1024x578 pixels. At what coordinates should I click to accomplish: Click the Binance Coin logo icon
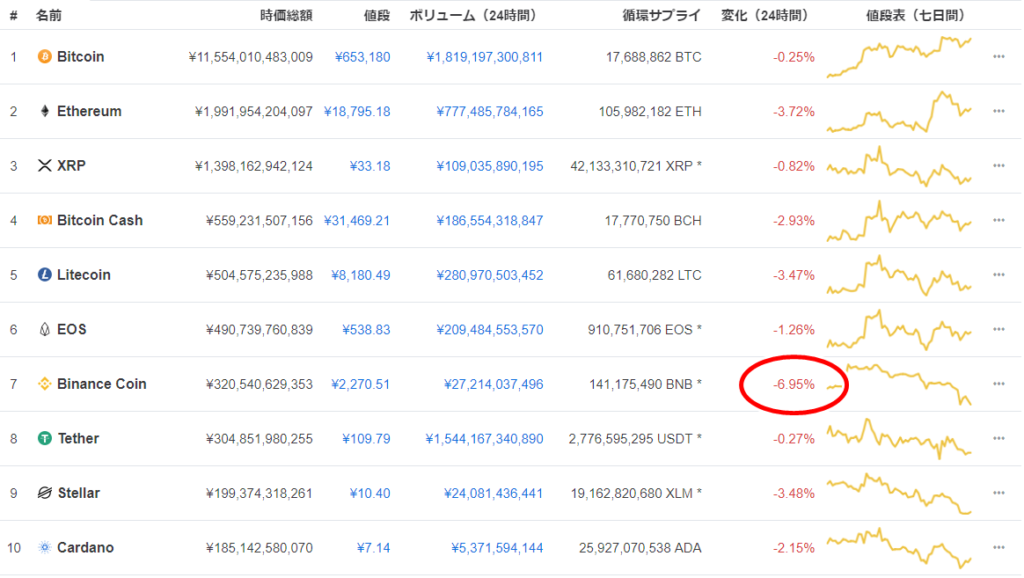click(x=44, y=384)
